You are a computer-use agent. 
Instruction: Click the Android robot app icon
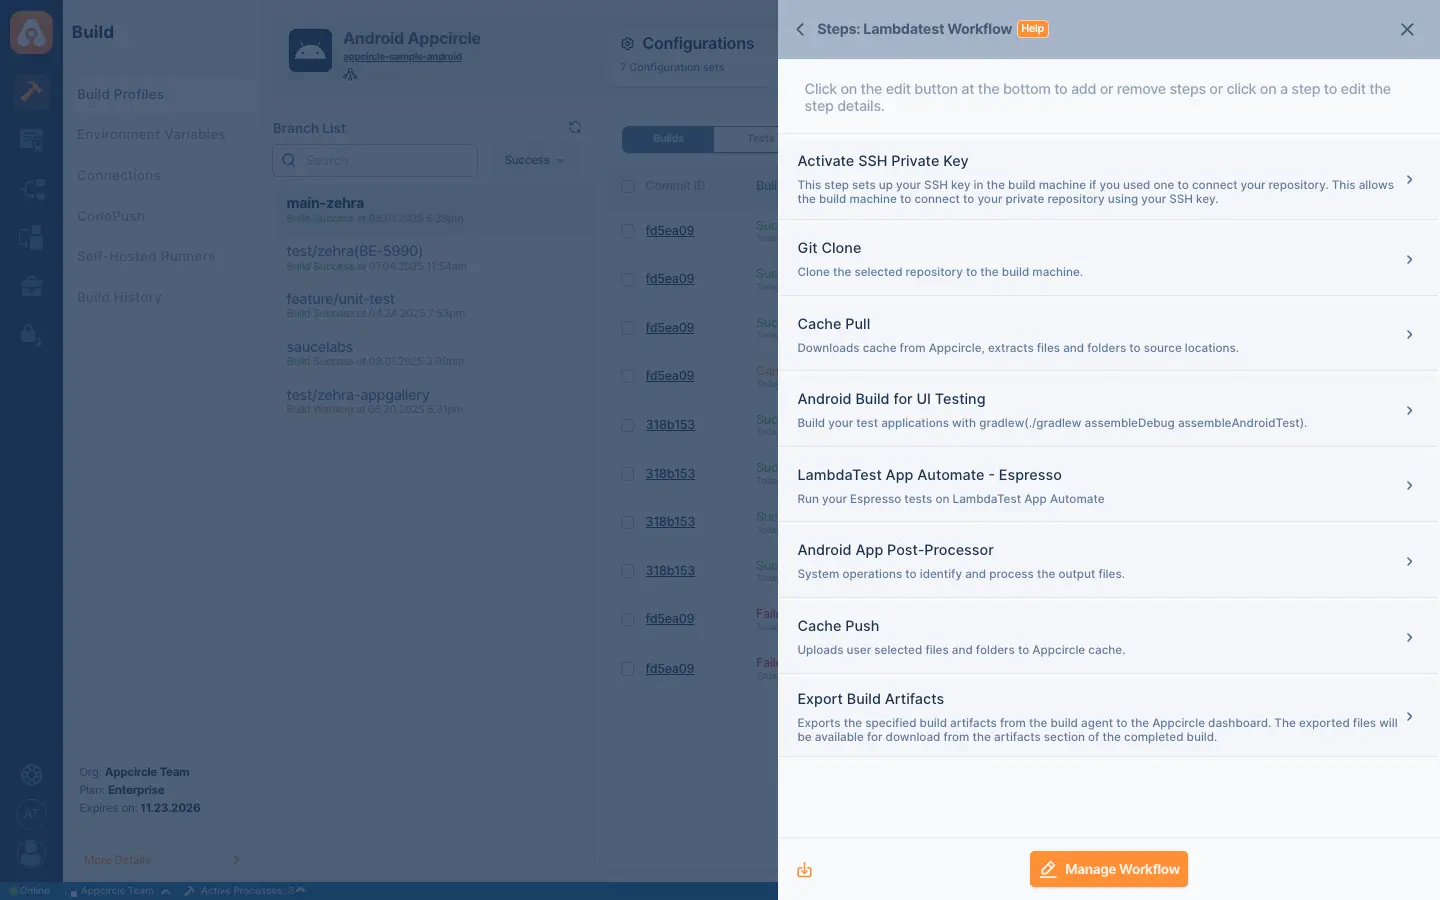click(310, 50)
